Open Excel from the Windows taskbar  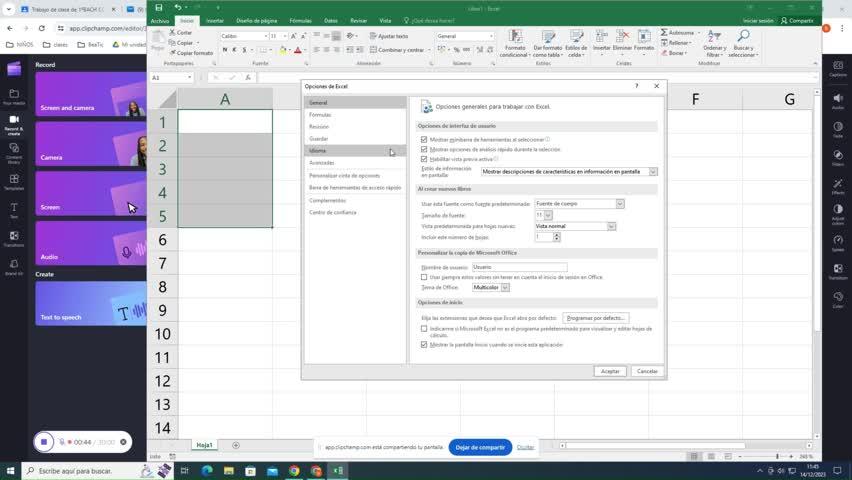pos(338,471)
